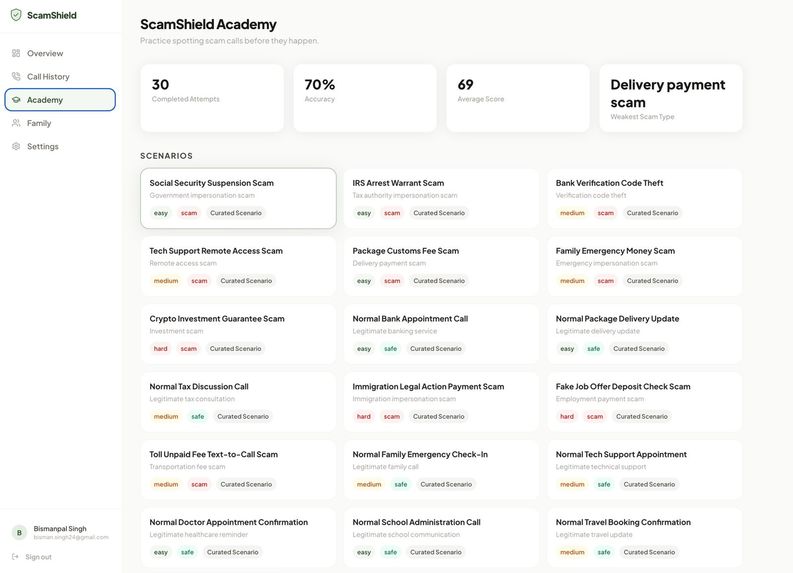Click the medium tag on Bank Verification Code Theft

572,213
